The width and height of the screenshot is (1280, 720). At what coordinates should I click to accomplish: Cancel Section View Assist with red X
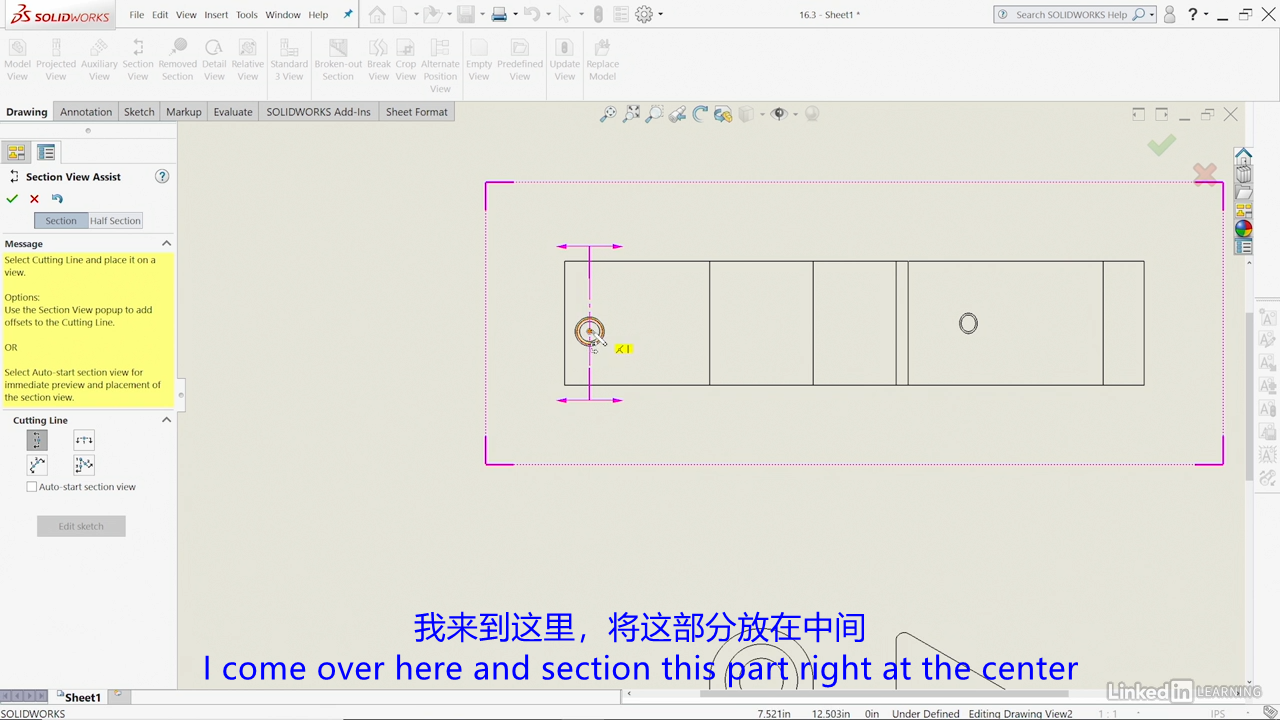[x=34, y=199]
